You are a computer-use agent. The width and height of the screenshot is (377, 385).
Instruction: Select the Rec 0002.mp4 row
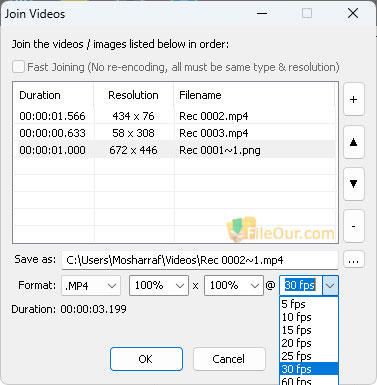click(x=175, y=116)
